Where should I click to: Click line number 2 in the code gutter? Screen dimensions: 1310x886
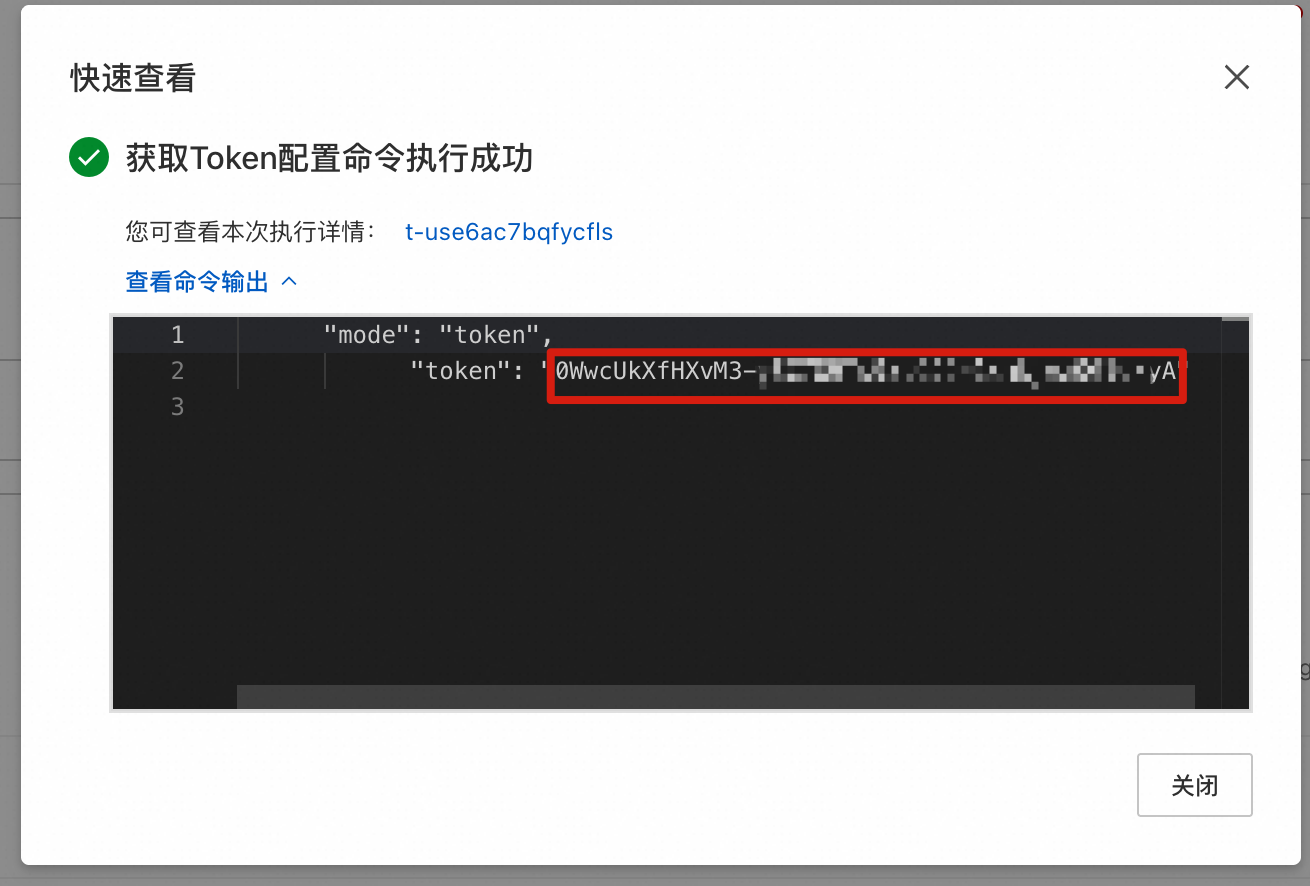[x=177, y=371]
